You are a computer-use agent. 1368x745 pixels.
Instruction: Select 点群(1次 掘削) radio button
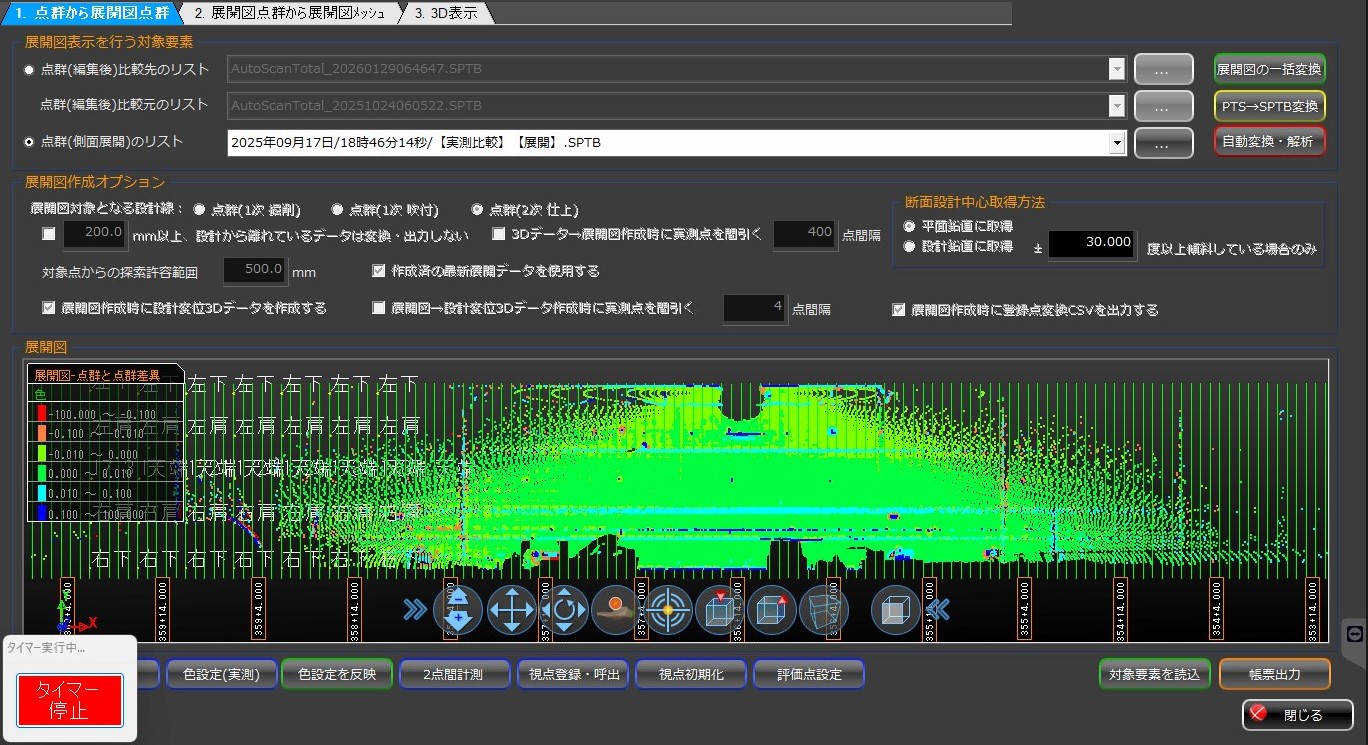tap(199, 210)
